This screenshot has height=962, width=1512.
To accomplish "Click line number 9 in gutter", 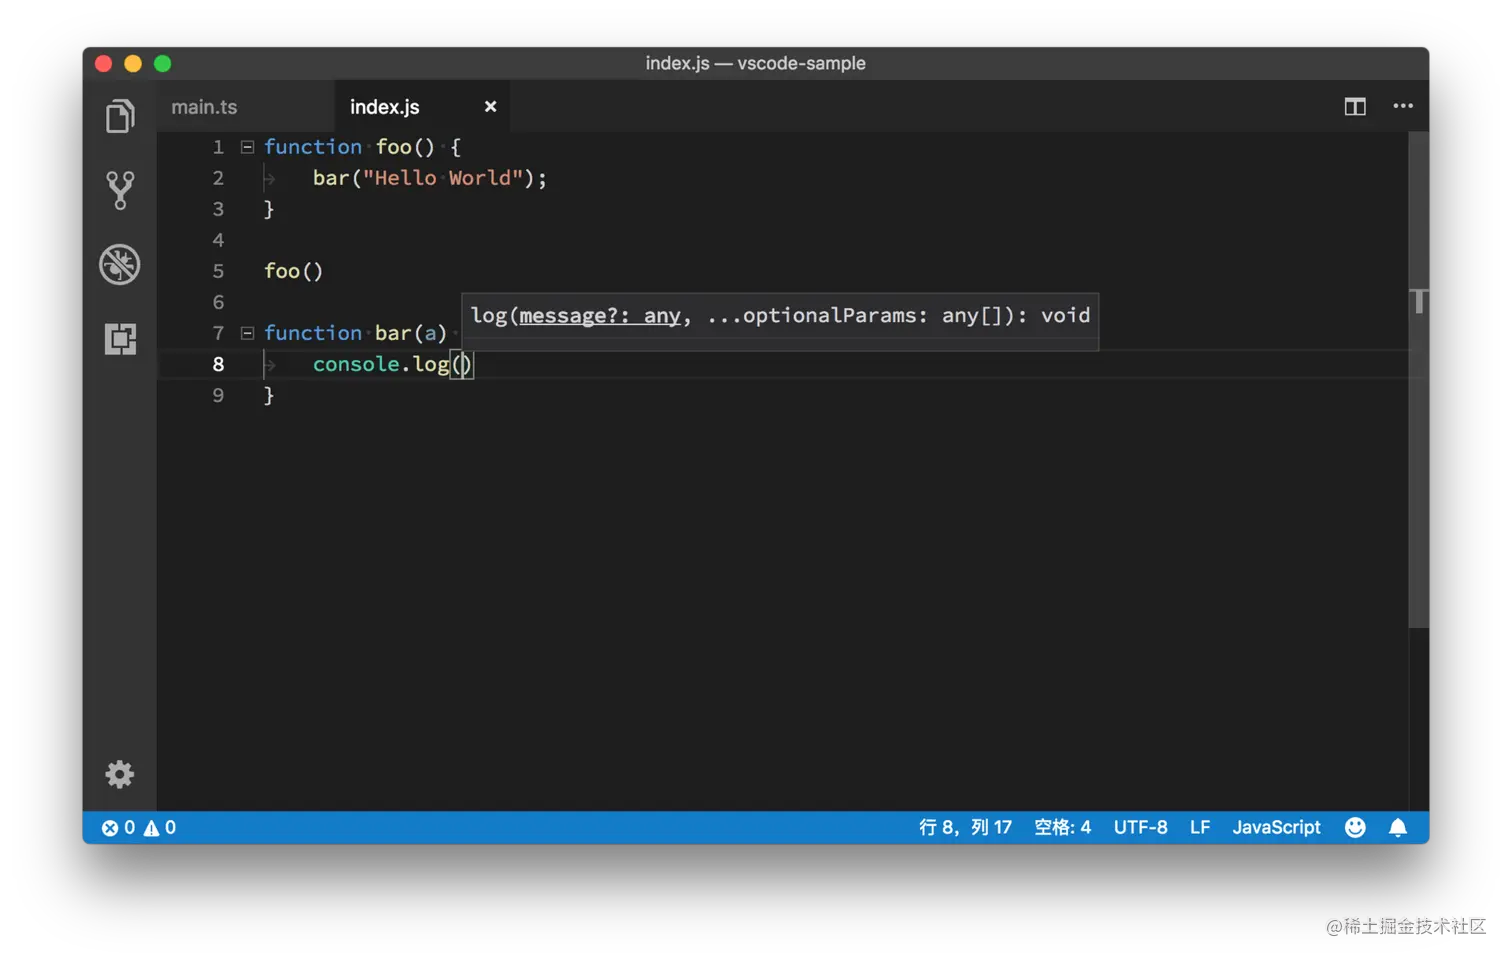I will click(218, 395).
